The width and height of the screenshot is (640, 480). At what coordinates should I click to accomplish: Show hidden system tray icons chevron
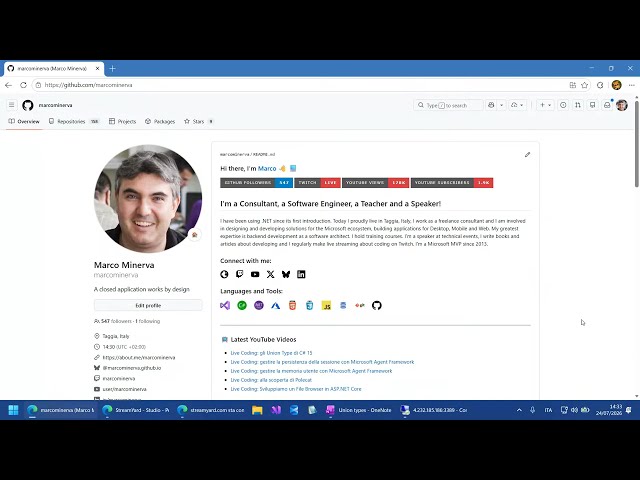[x=519, y=410]
